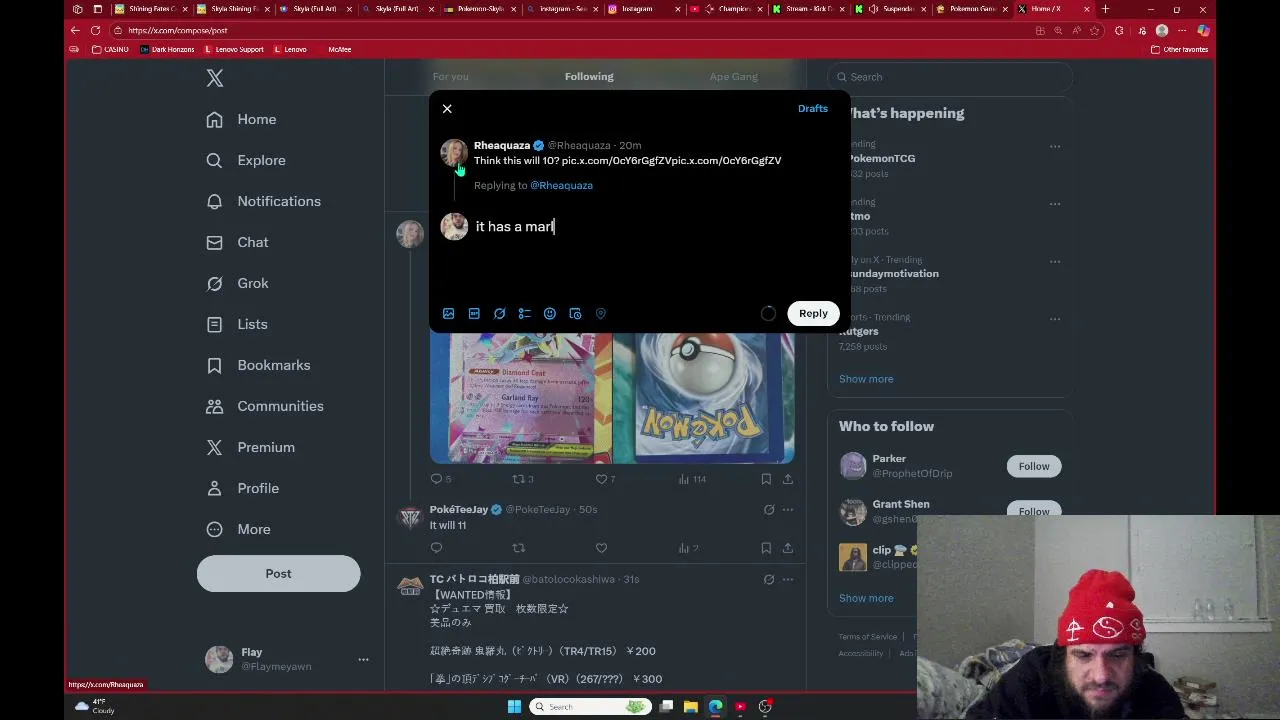Screen dimensions: 1280x720
Task: Go to Home in the sidebar
Action: point(241,119)
